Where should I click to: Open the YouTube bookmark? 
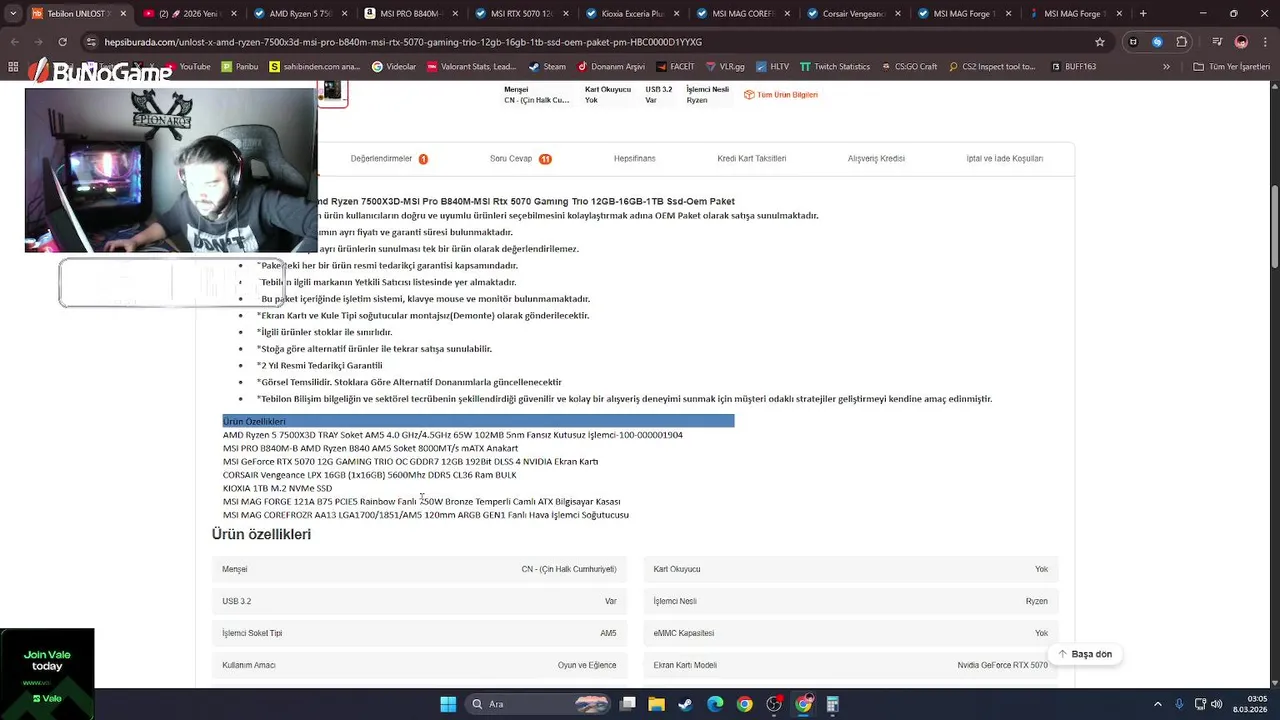point(188,67)
